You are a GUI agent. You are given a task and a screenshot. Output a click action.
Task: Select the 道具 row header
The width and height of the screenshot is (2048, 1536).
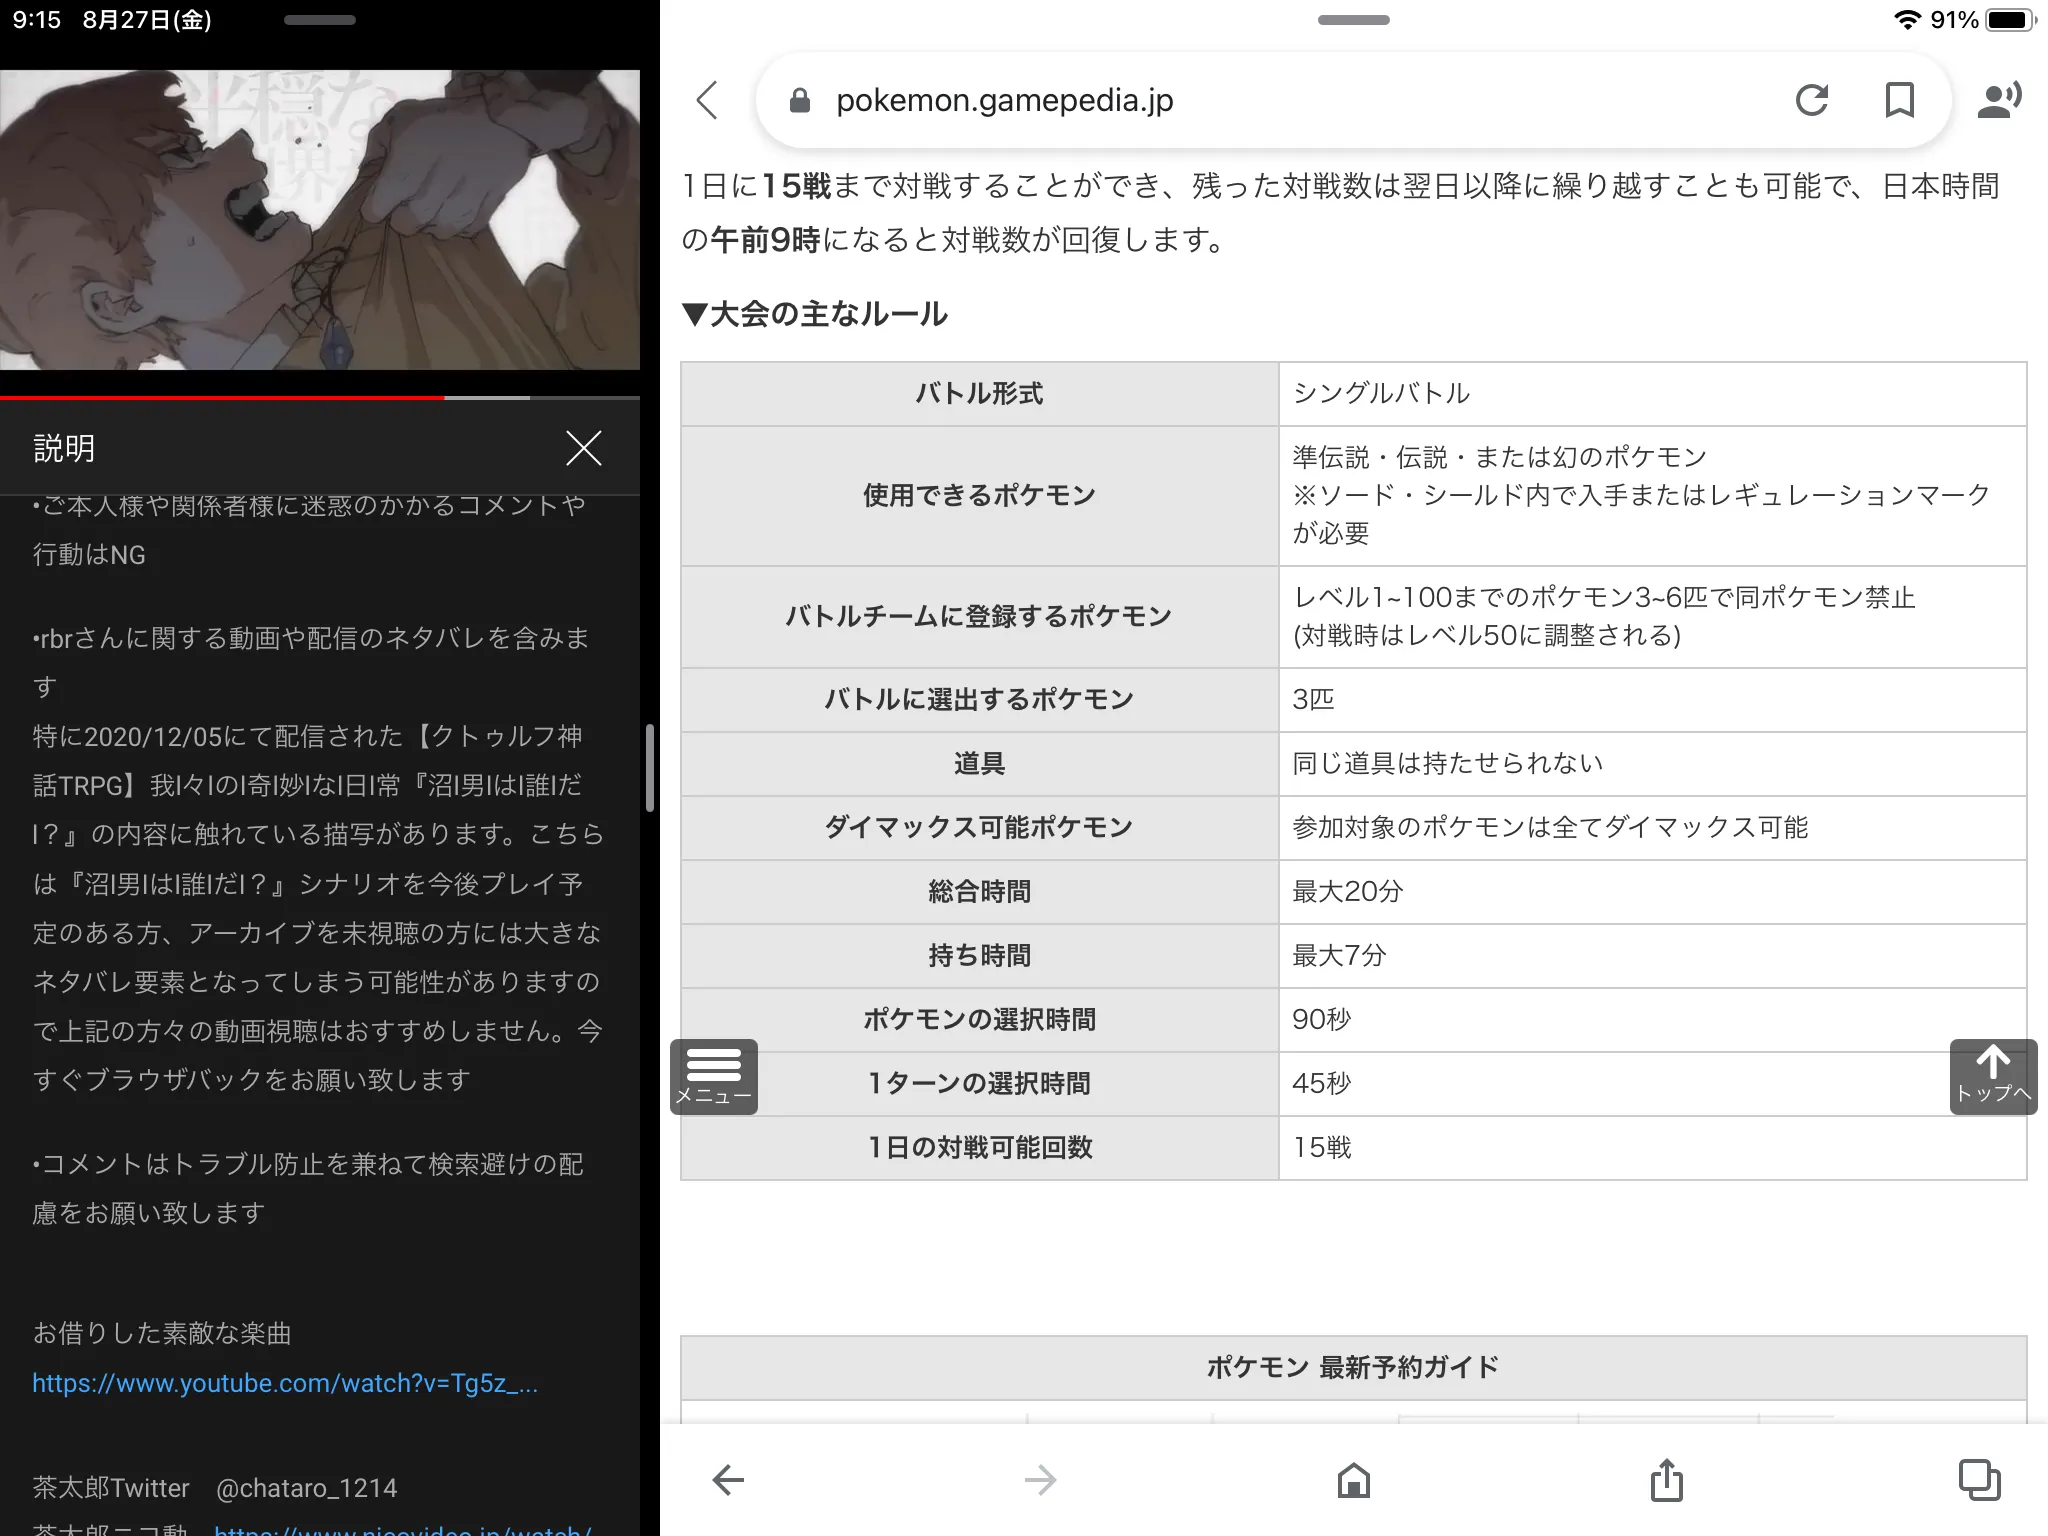980,764
